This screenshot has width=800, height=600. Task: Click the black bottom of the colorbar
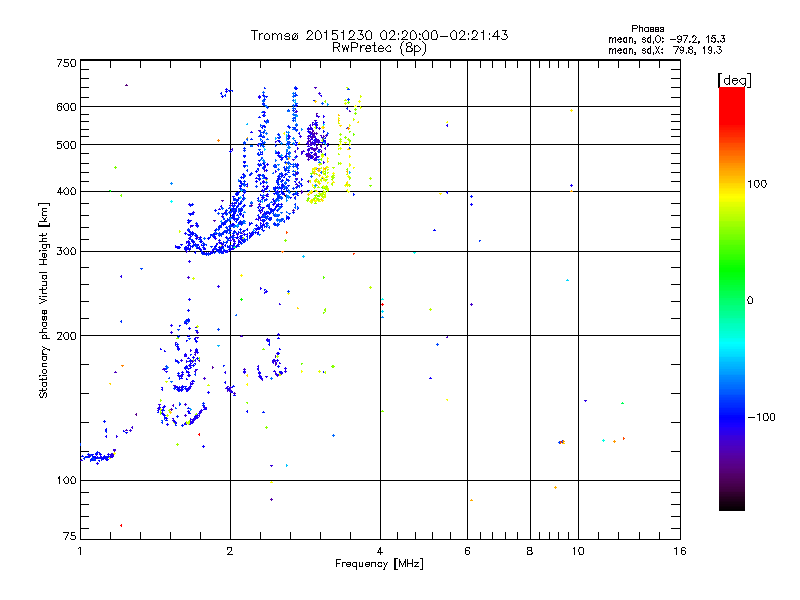coord(732,503)
